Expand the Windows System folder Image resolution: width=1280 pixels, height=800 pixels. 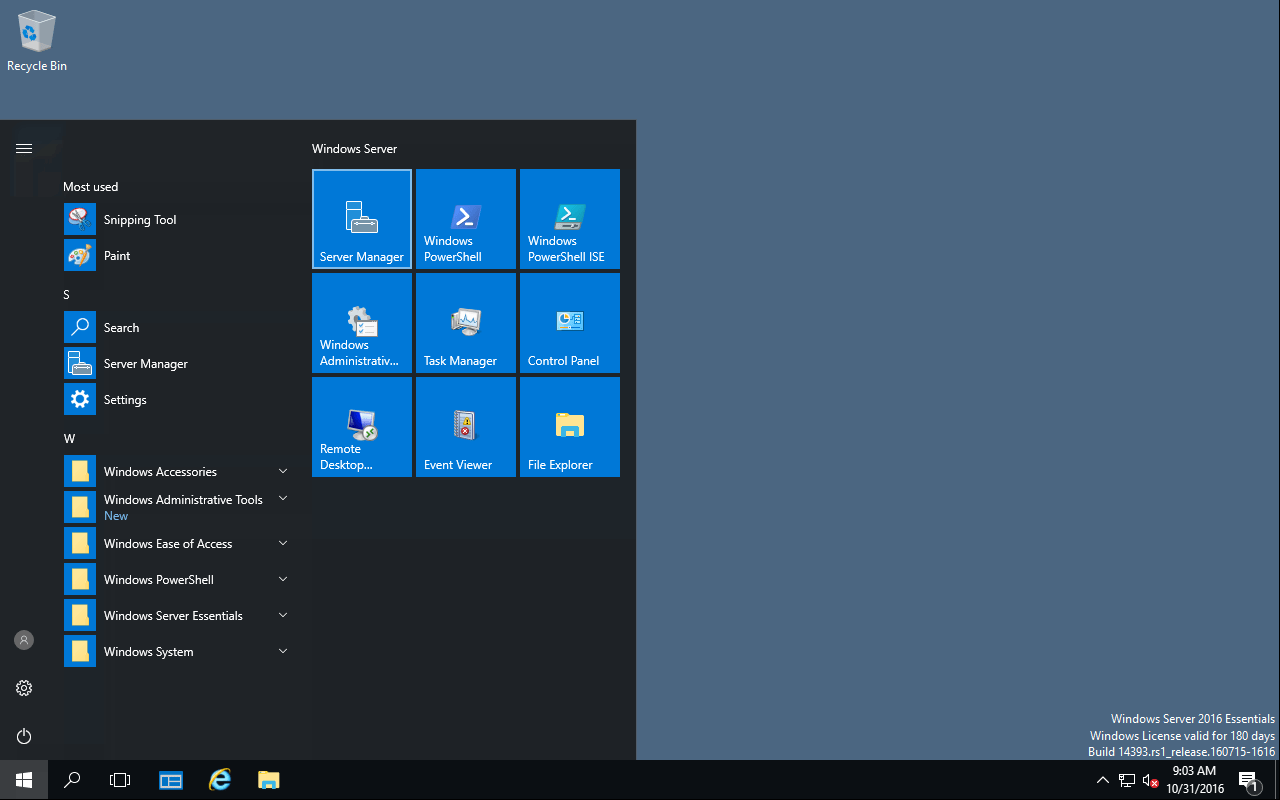(176, 652)
